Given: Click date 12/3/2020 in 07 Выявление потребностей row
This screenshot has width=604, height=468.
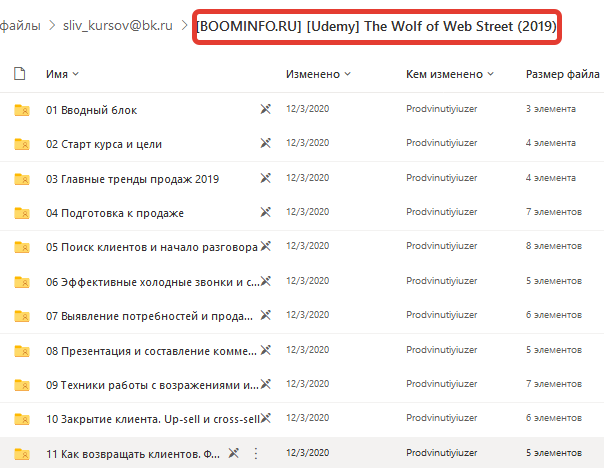Looking at the screenshot, I should [x=307, y=315].
